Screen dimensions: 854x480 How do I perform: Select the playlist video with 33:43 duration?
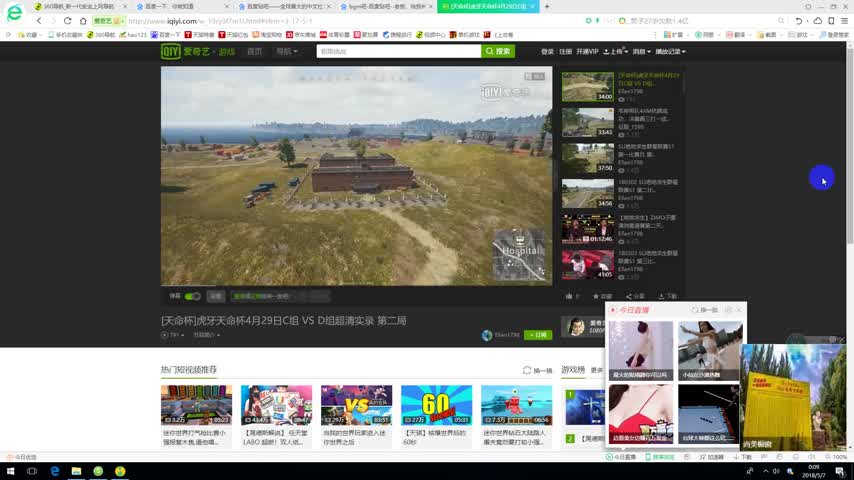click(x=588, y=122)
